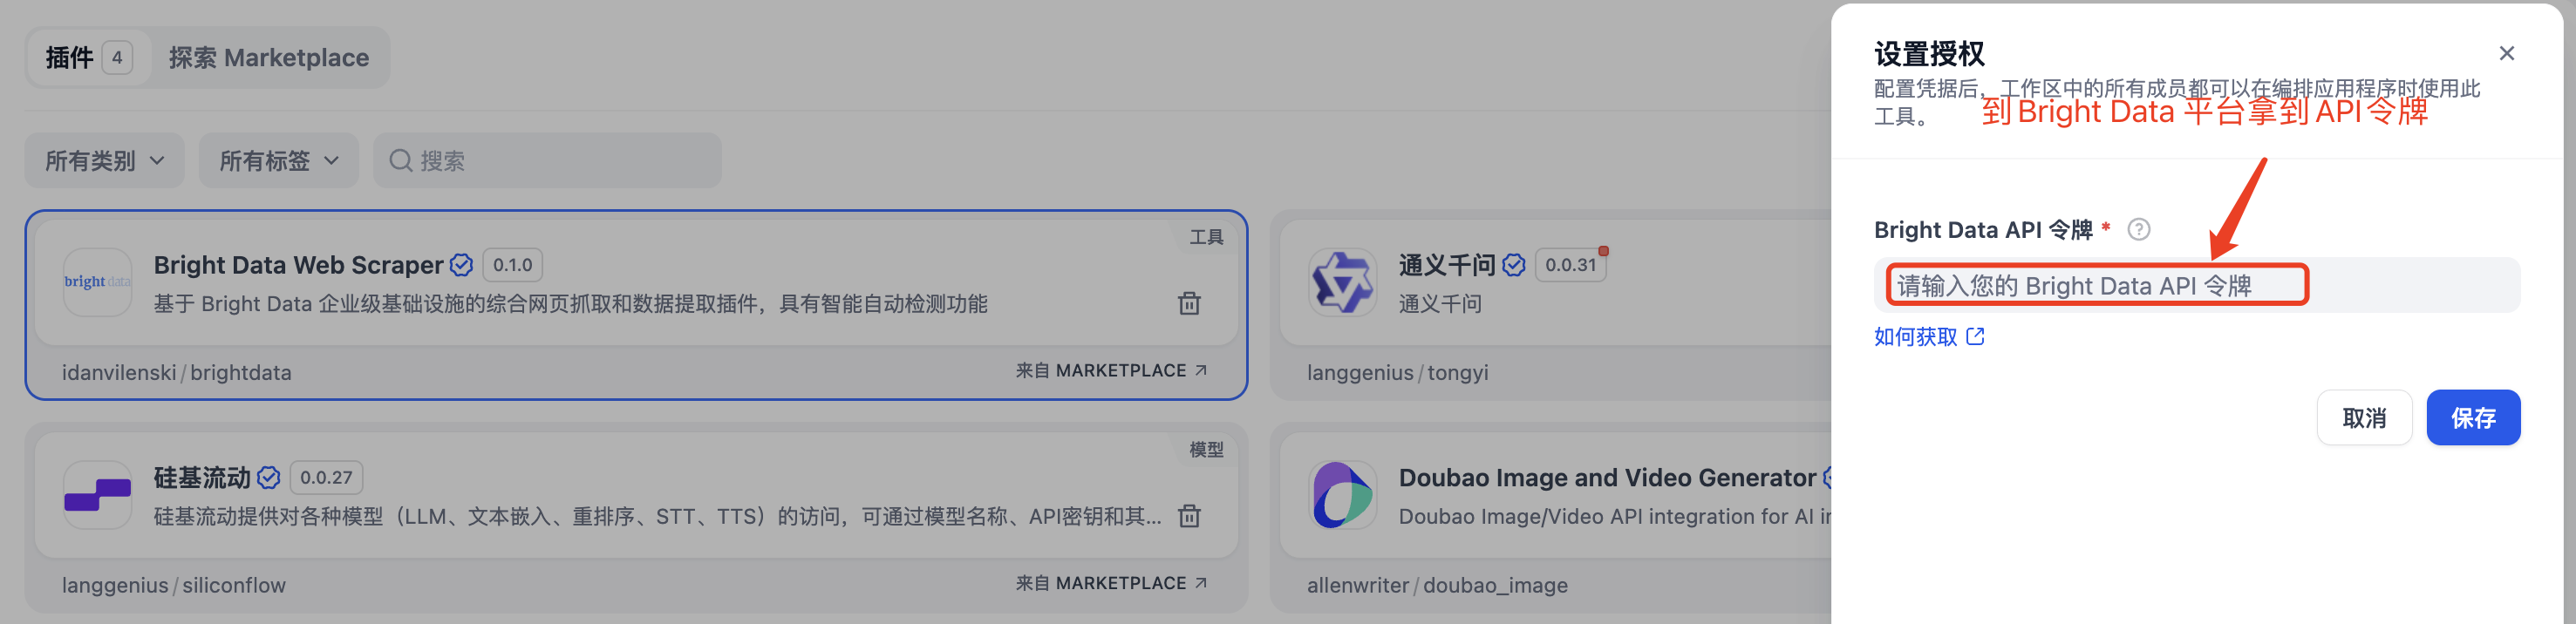This screenshot has height=624, width=2576.
Task: Click the 取消 button
Action: (x=2364, y=418)
